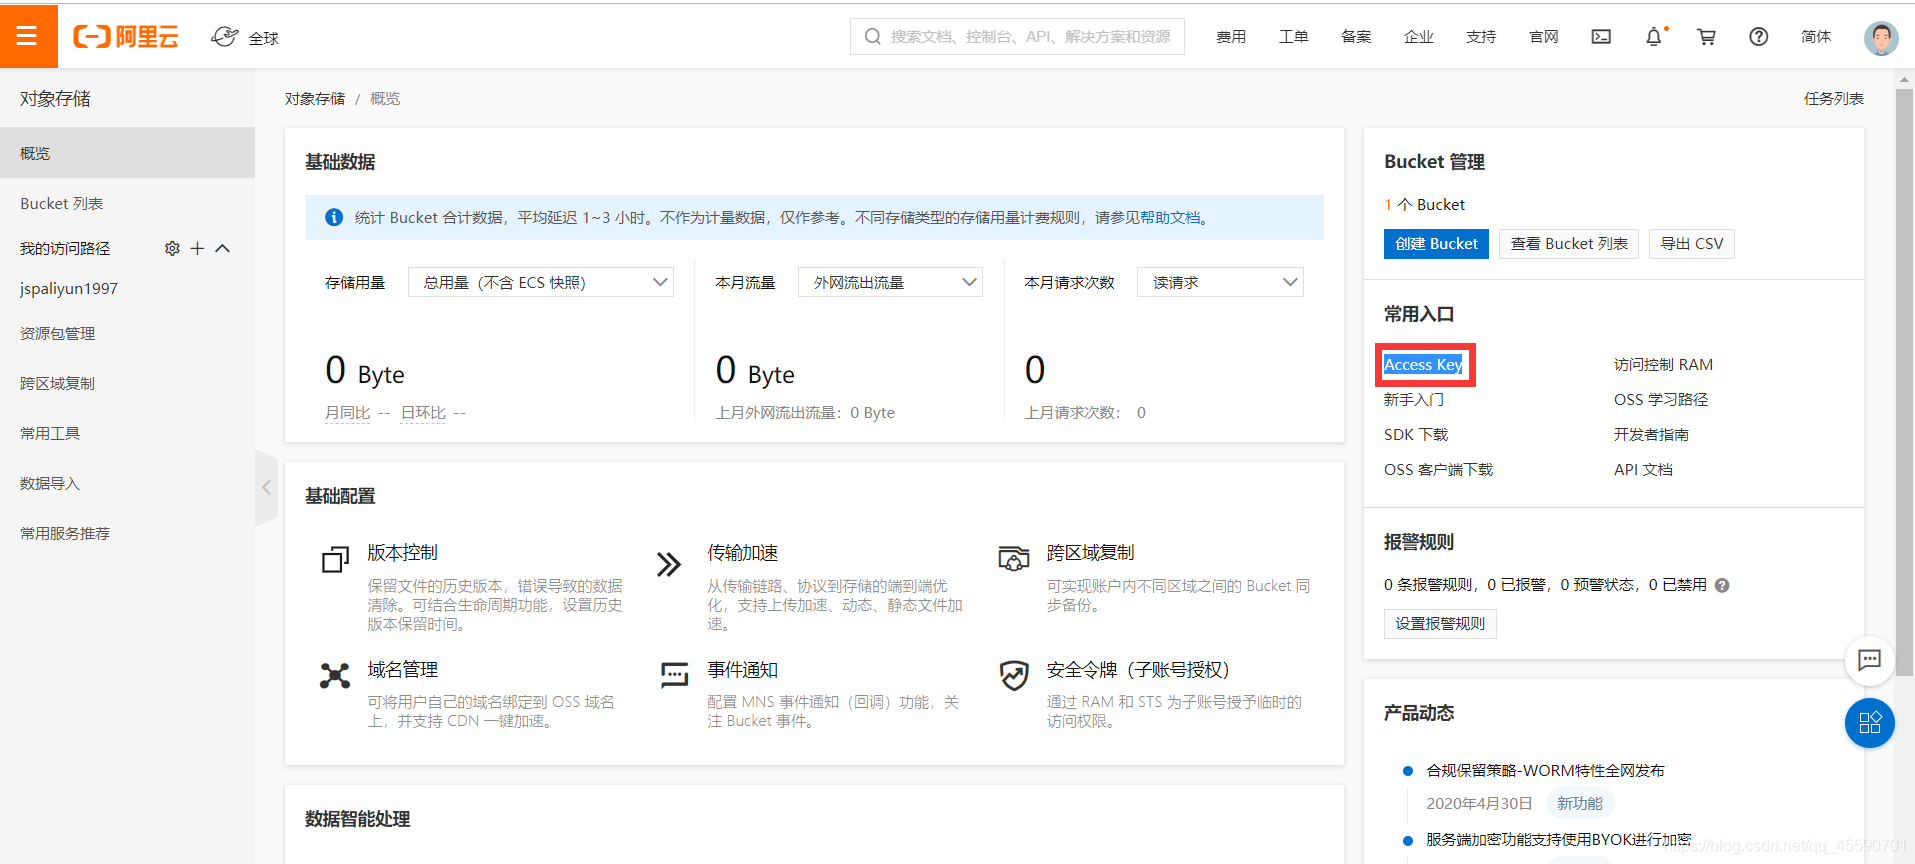Click the Alibaba Cloud logo
This screenshot has width=1915, height=864.
click(126, 37)
